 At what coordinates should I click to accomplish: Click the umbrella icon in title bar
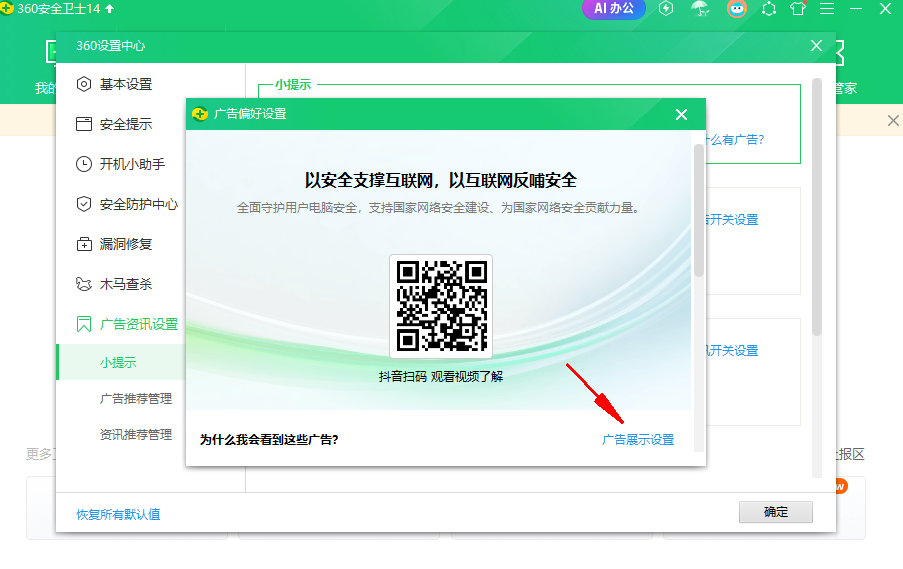point(700,9)
